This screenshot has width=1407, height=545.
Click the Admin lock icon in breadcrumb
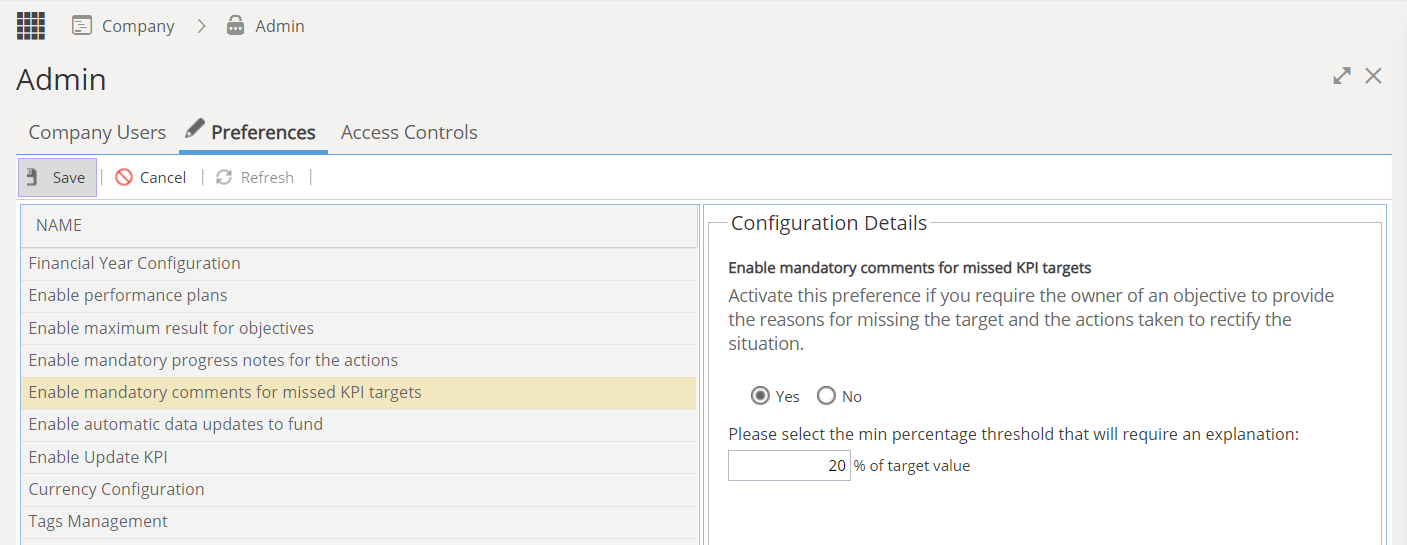(x=235, y=25)
